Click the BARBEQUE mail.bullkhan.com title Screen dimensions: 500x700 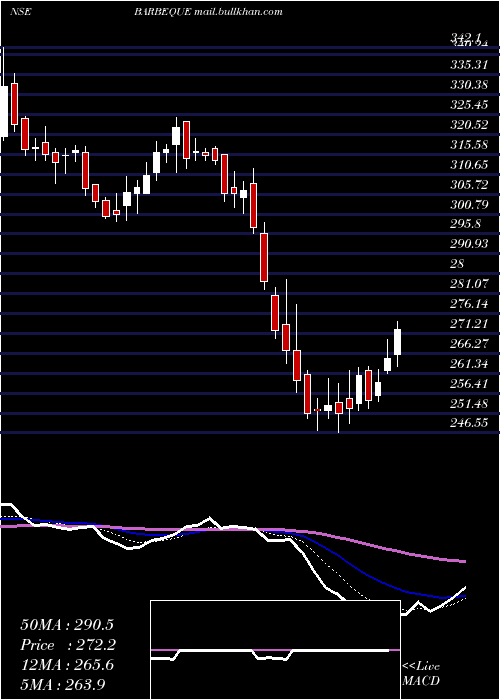pos(208,12)
